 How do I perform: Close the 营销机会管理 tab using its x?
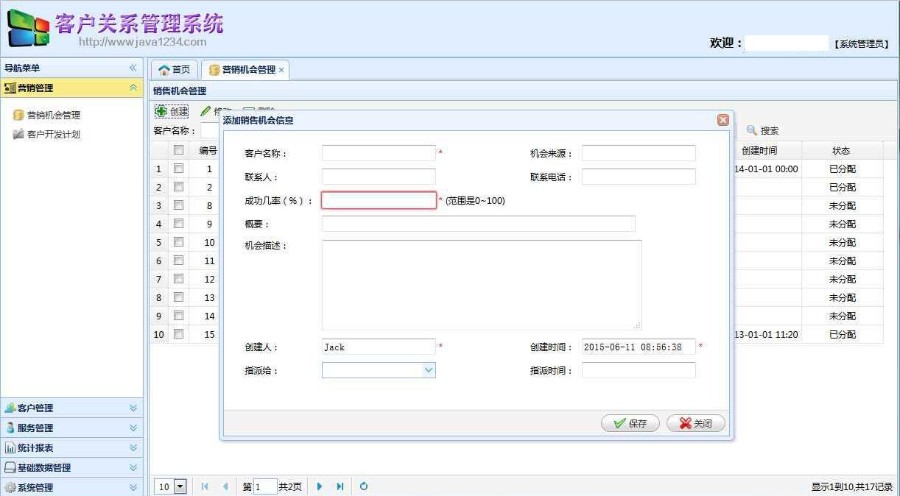pos(282,70)
